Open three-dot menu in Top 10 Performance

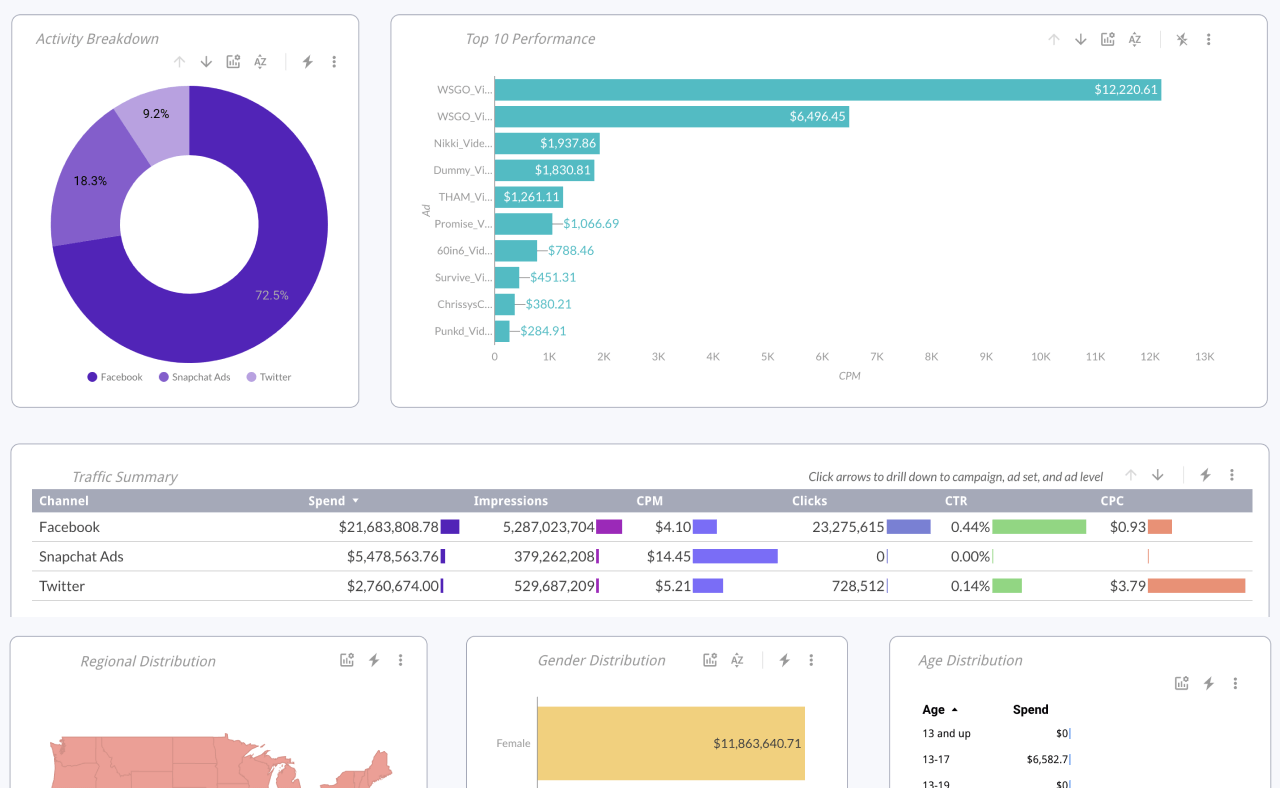tap(1208, 40)
